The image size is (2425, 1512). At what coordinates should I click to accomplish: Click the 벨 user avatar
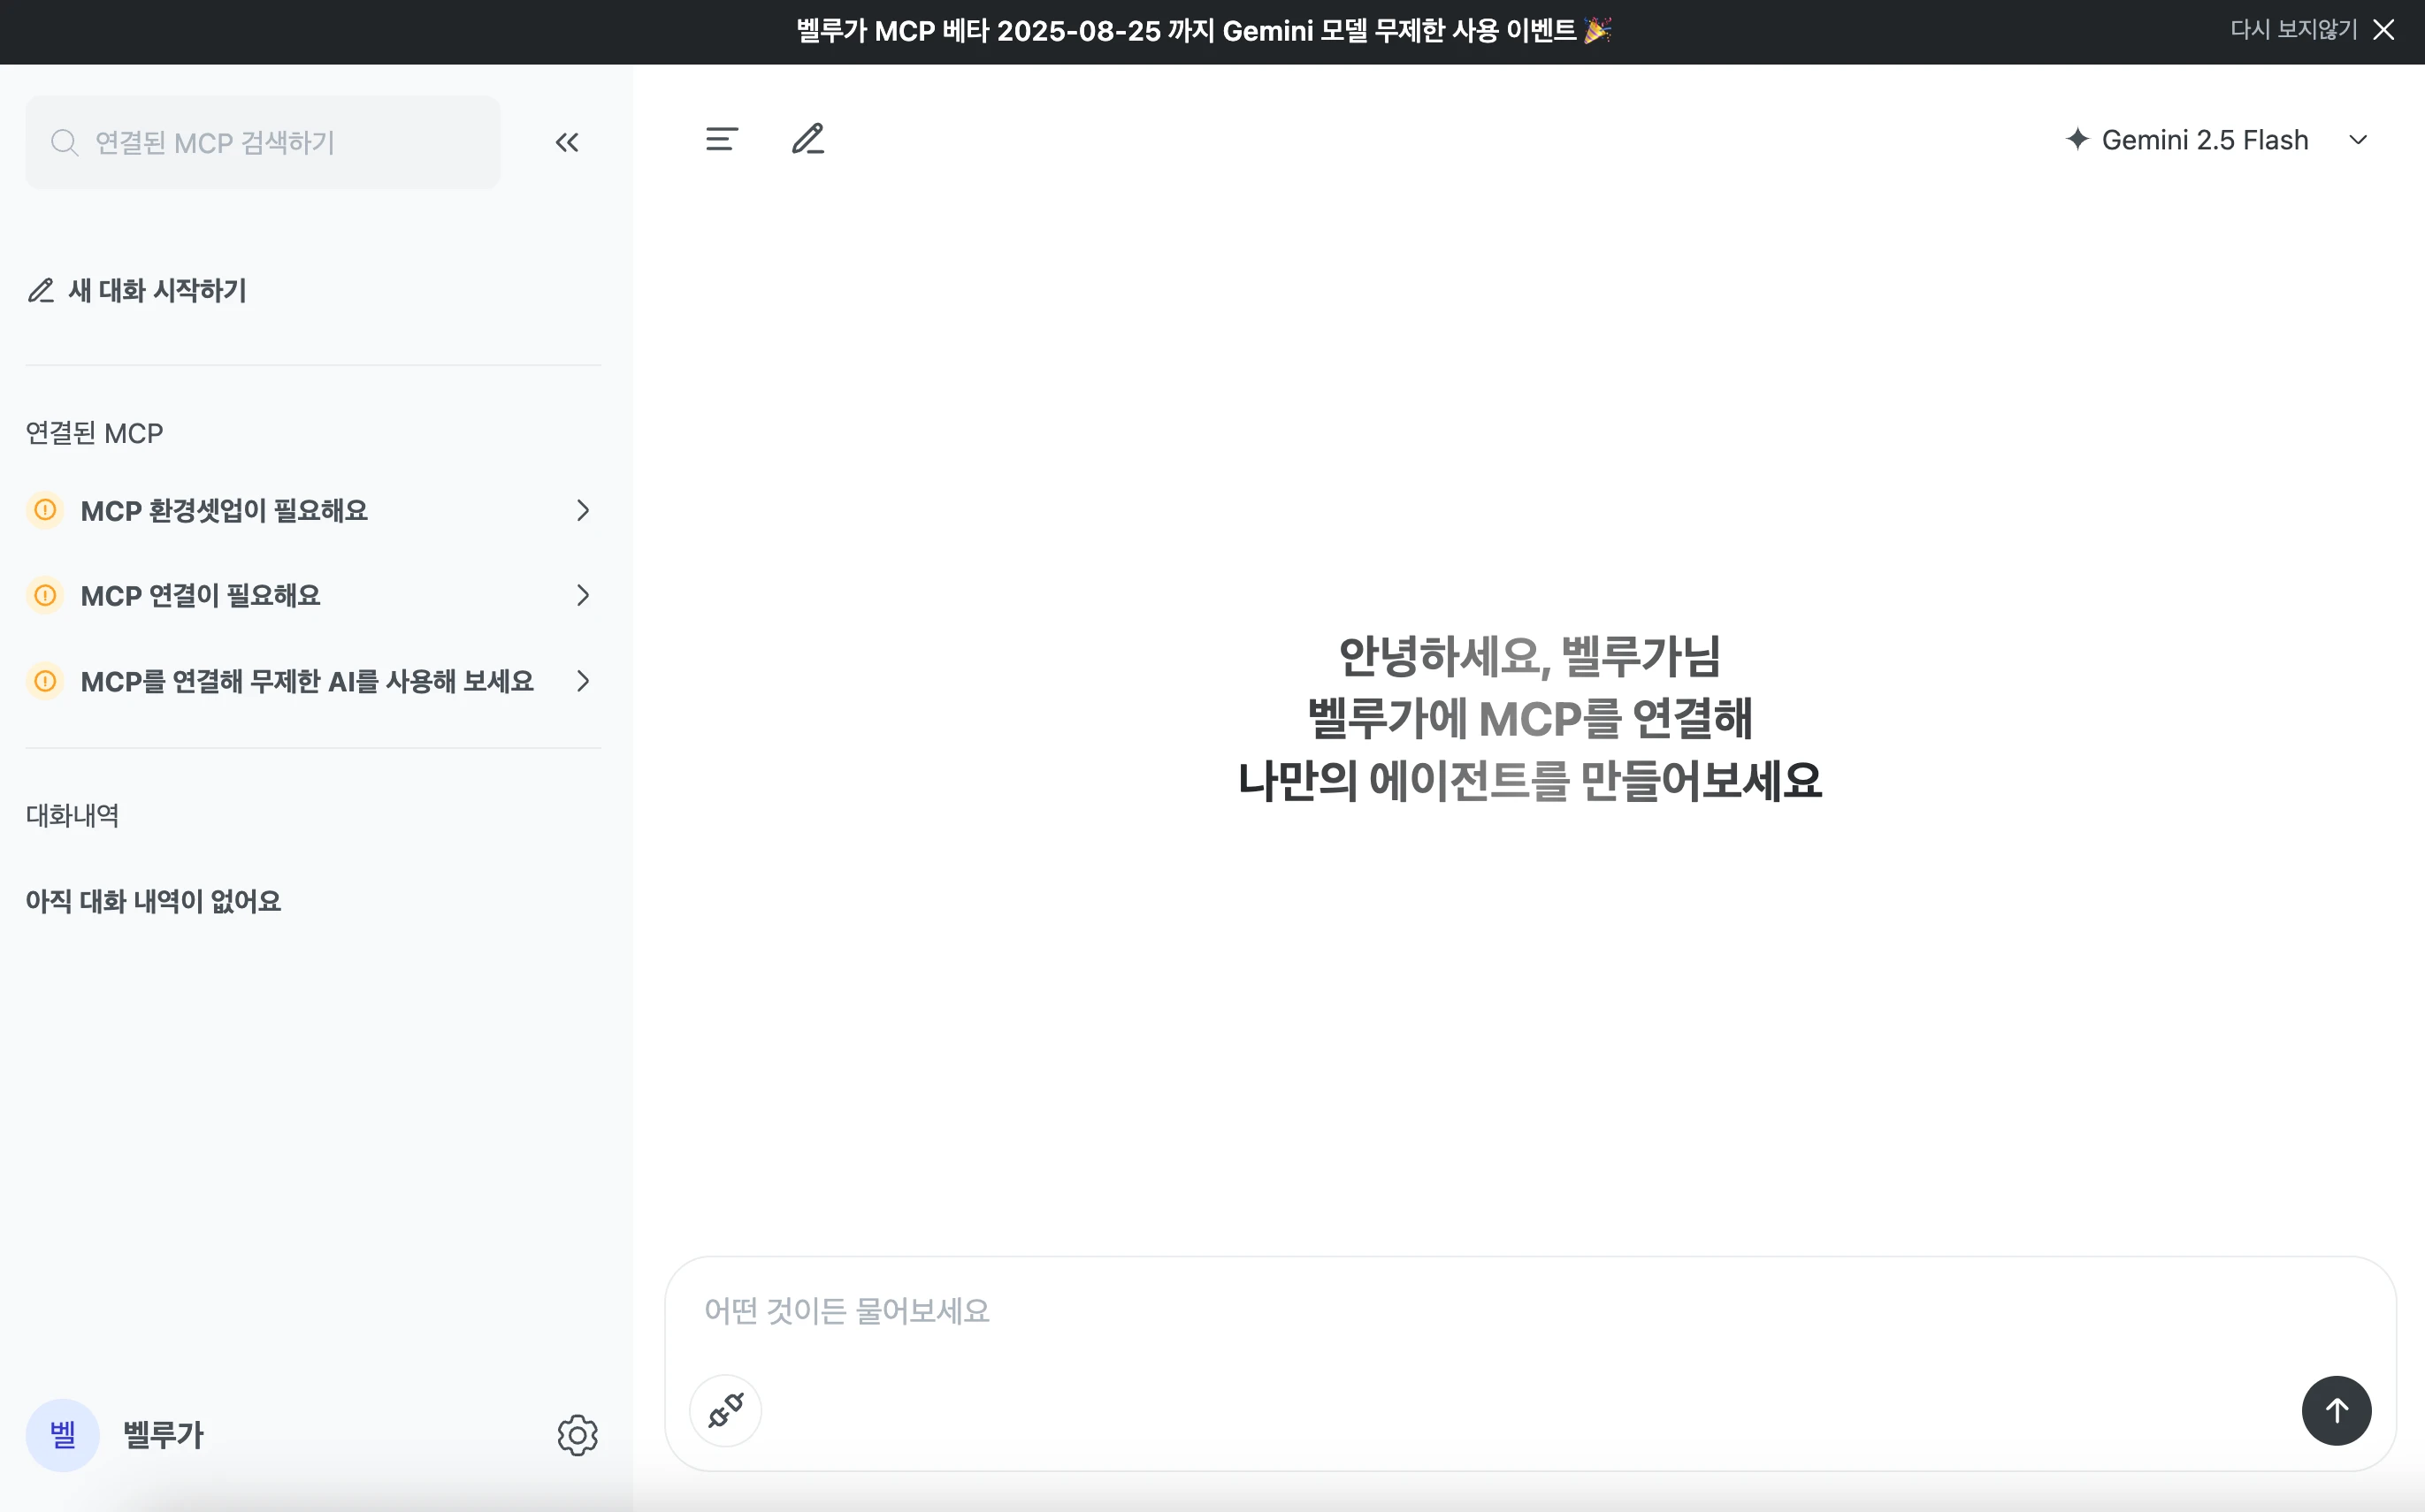[62, 1434]
